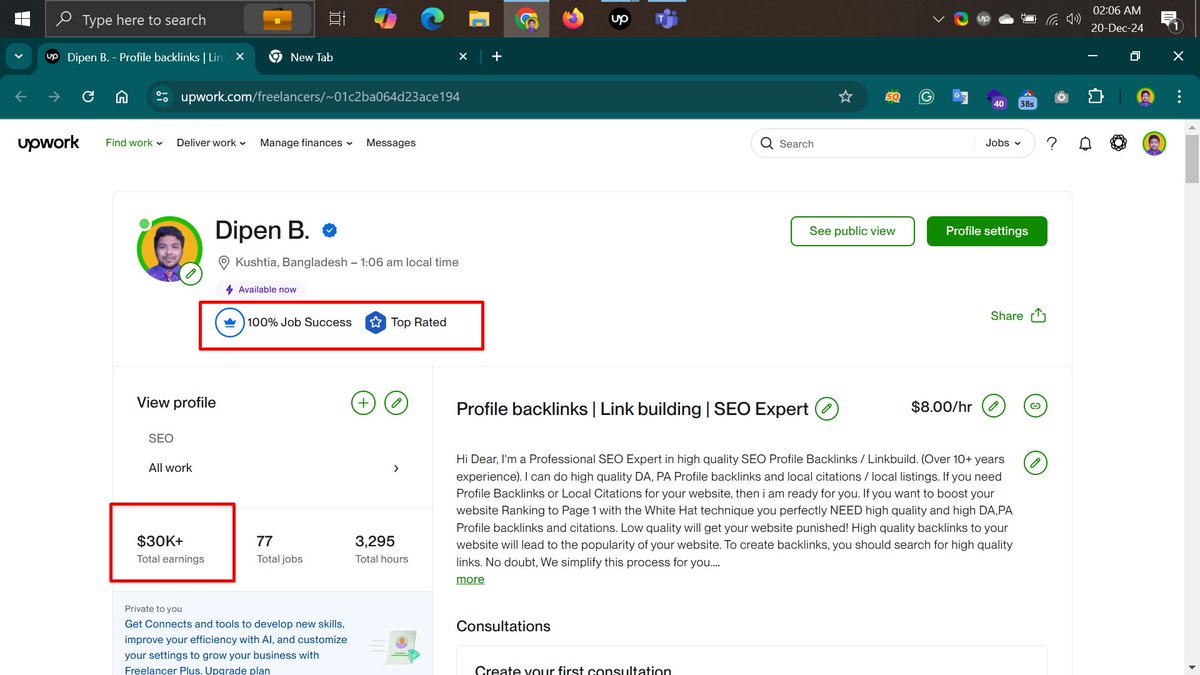Click the Top Rated star badge

[x=375, y=322]
